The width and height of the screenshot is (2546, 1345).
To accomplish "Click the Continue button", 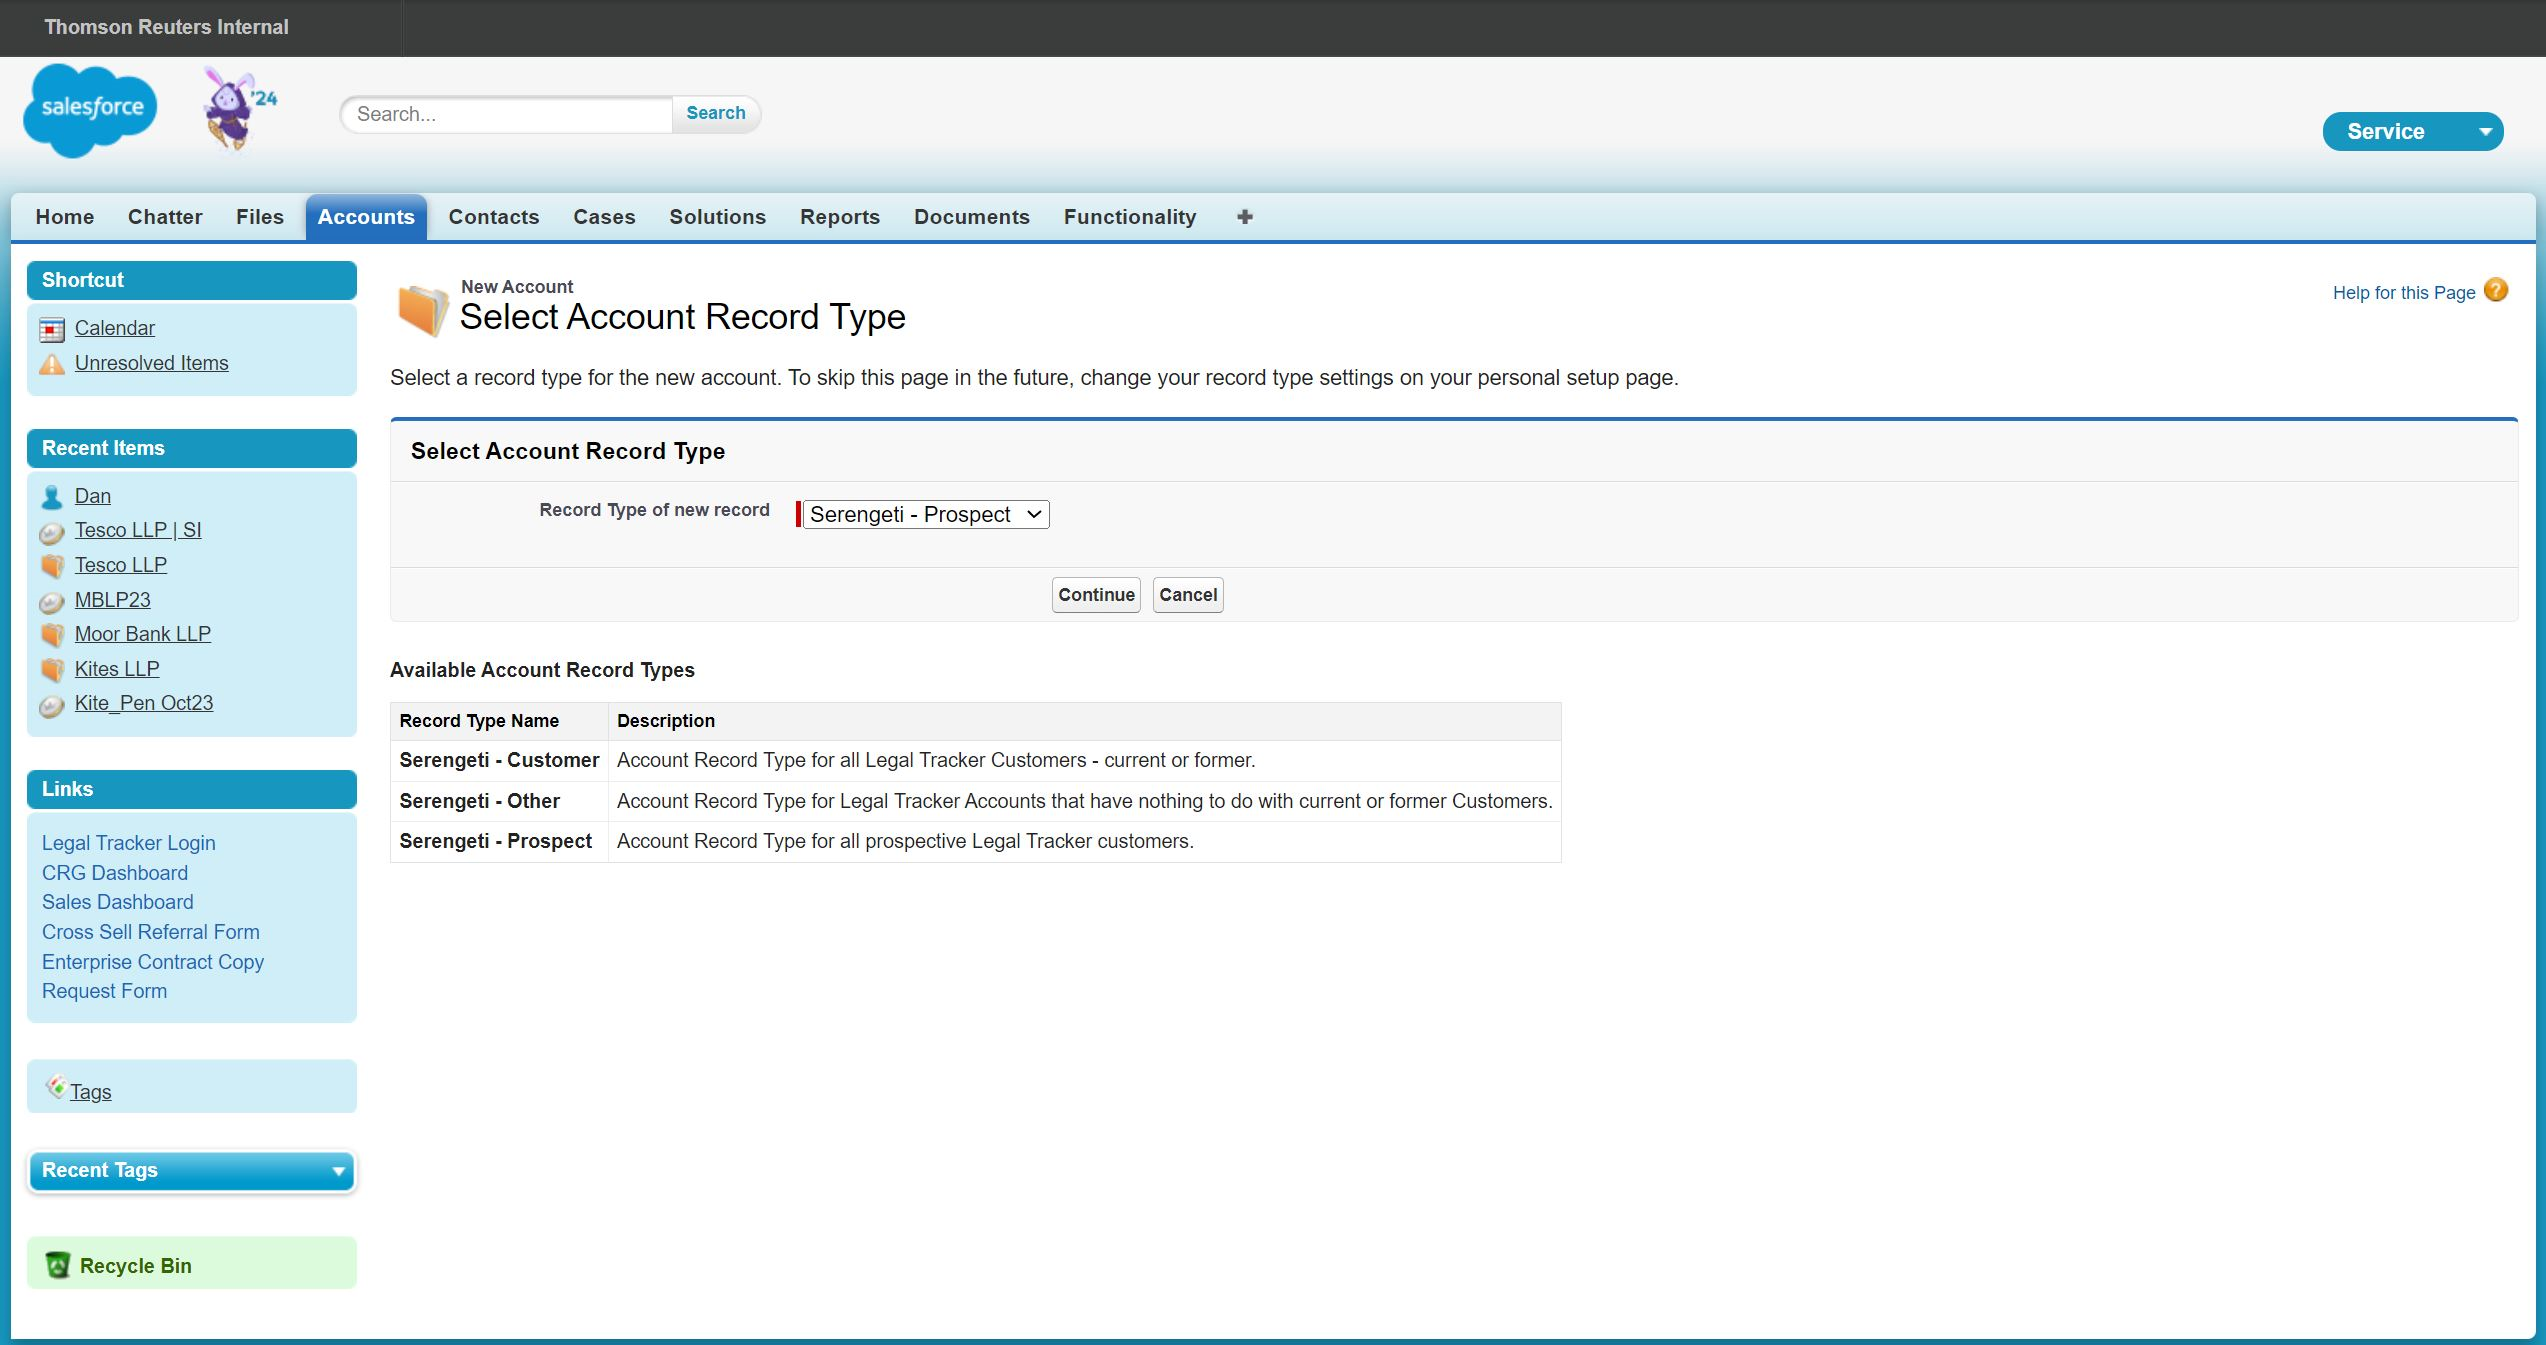I will click(x=1096, y=595).
